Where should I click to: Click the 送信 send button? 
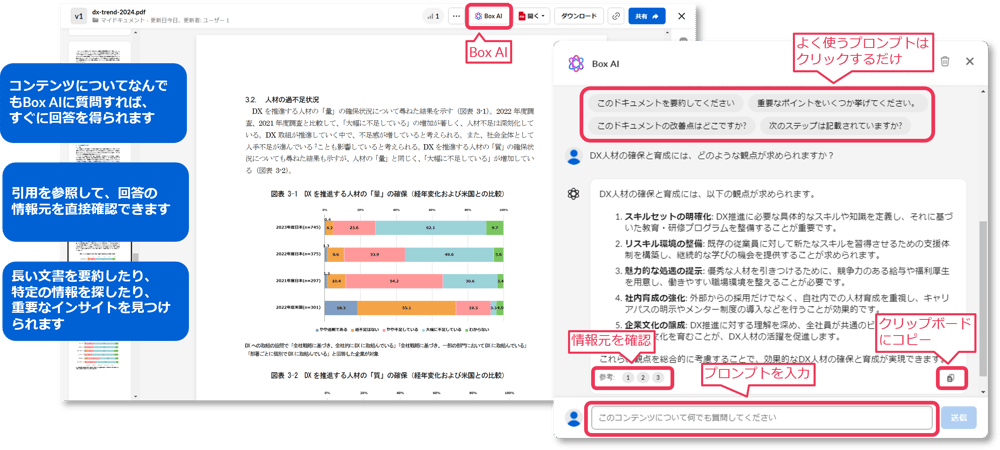tap(959, 418)
